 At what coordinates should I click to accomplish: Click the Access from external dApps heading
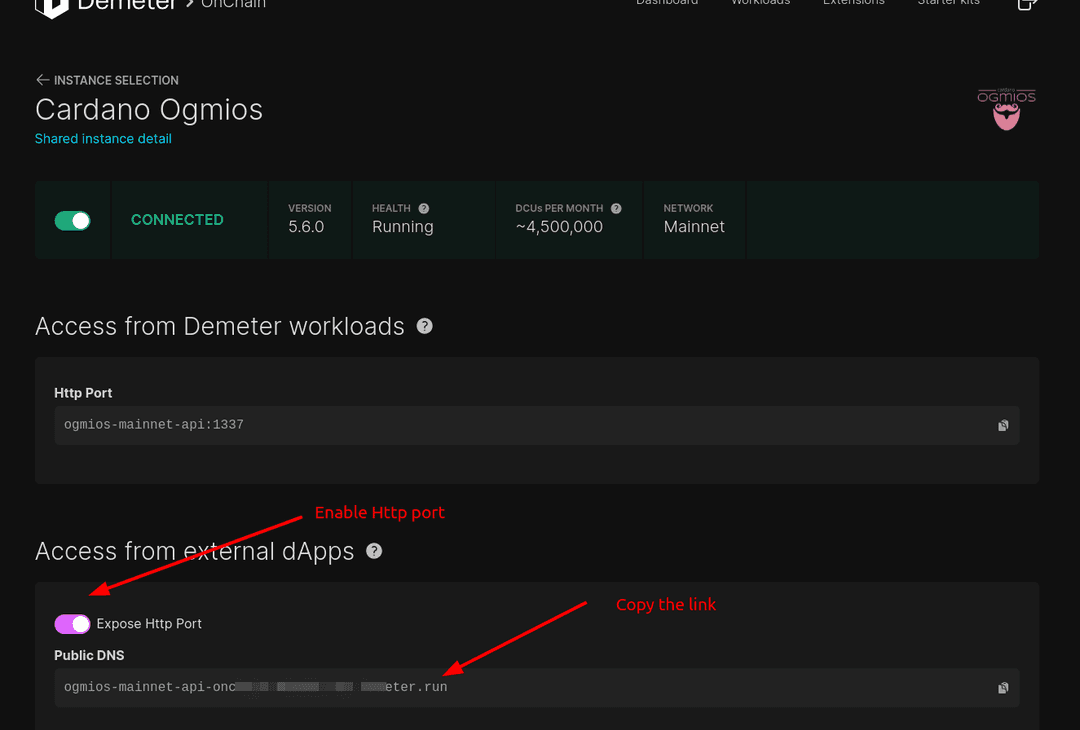pos(194,552)
